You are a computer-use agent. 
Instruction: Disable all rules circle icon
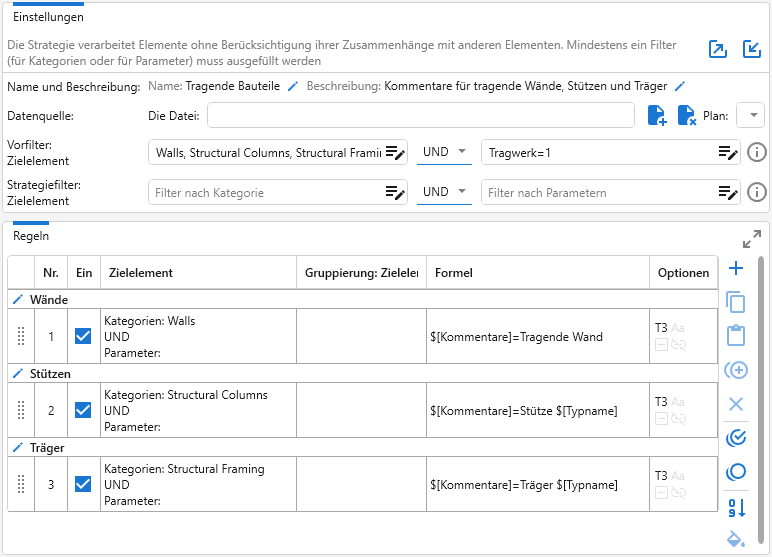[x=736, y=472]
